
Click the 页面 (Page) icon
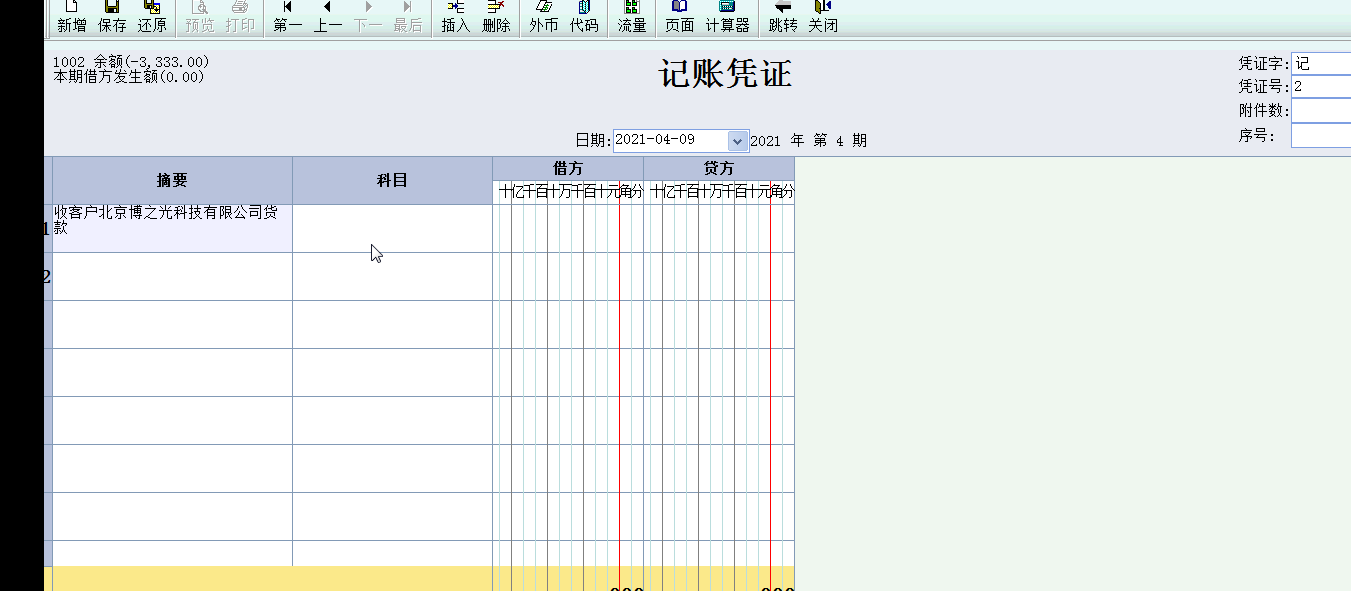click(x=680, y=17)
